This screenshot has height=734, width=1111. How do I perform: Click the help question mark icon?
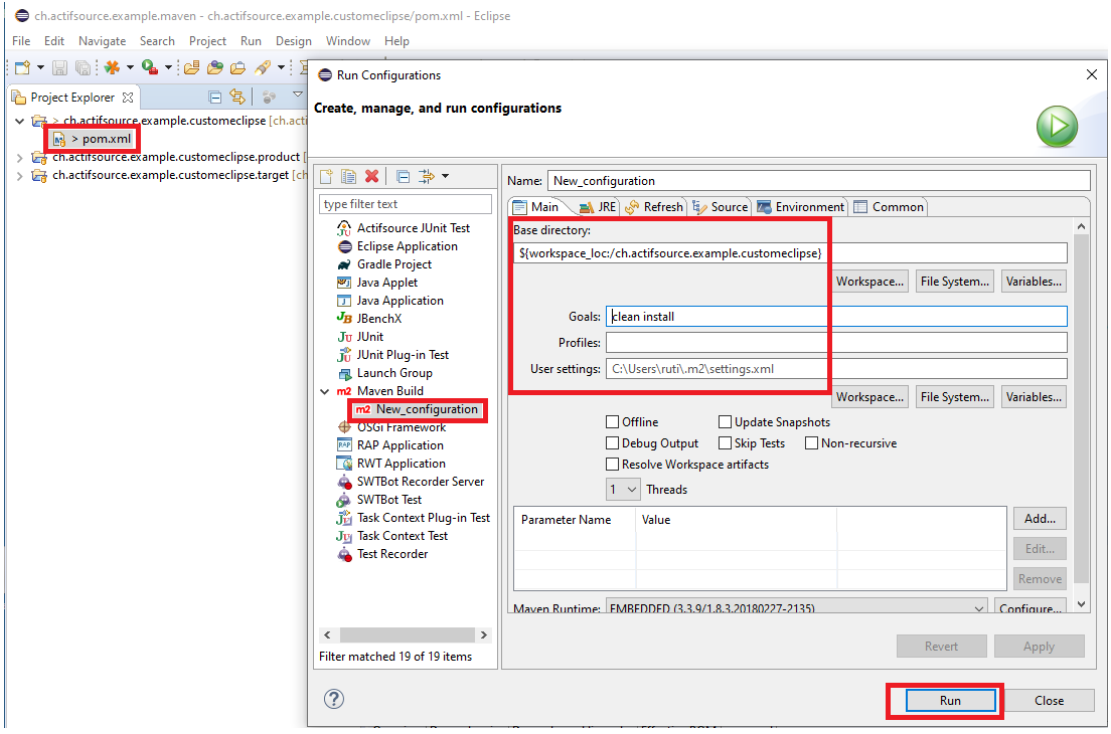point(335,700)
